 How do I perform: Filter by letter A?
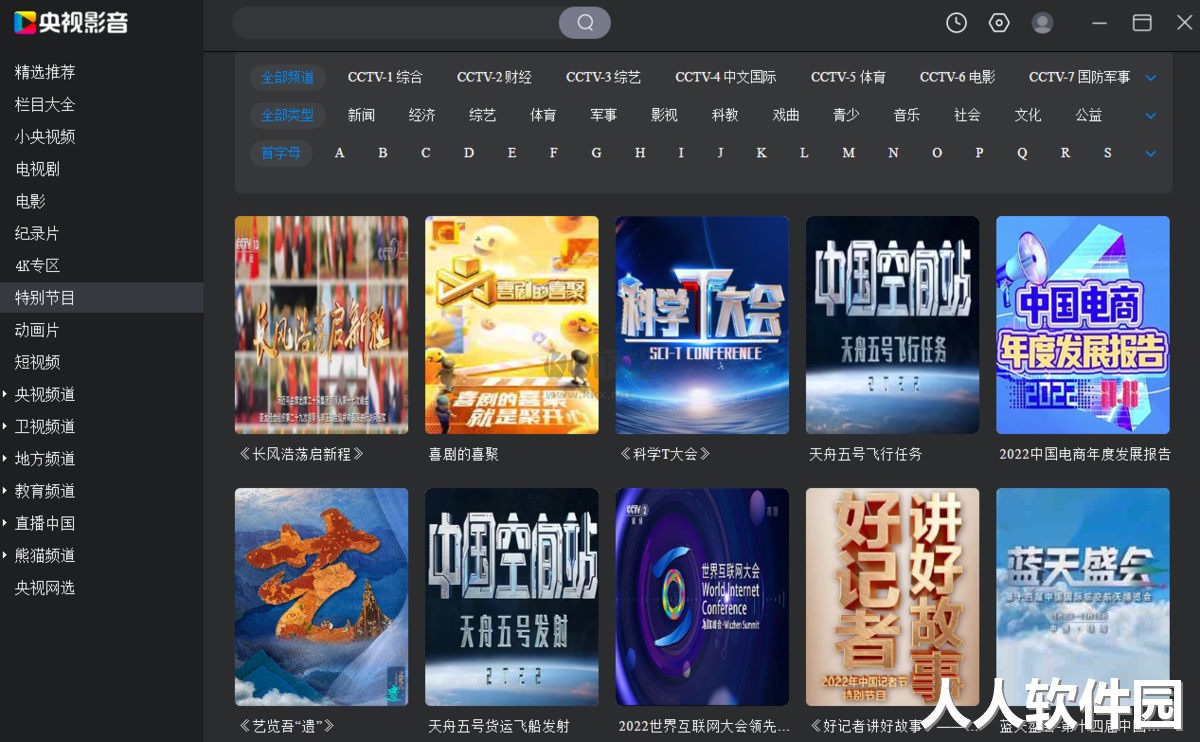tap(340, 153)
